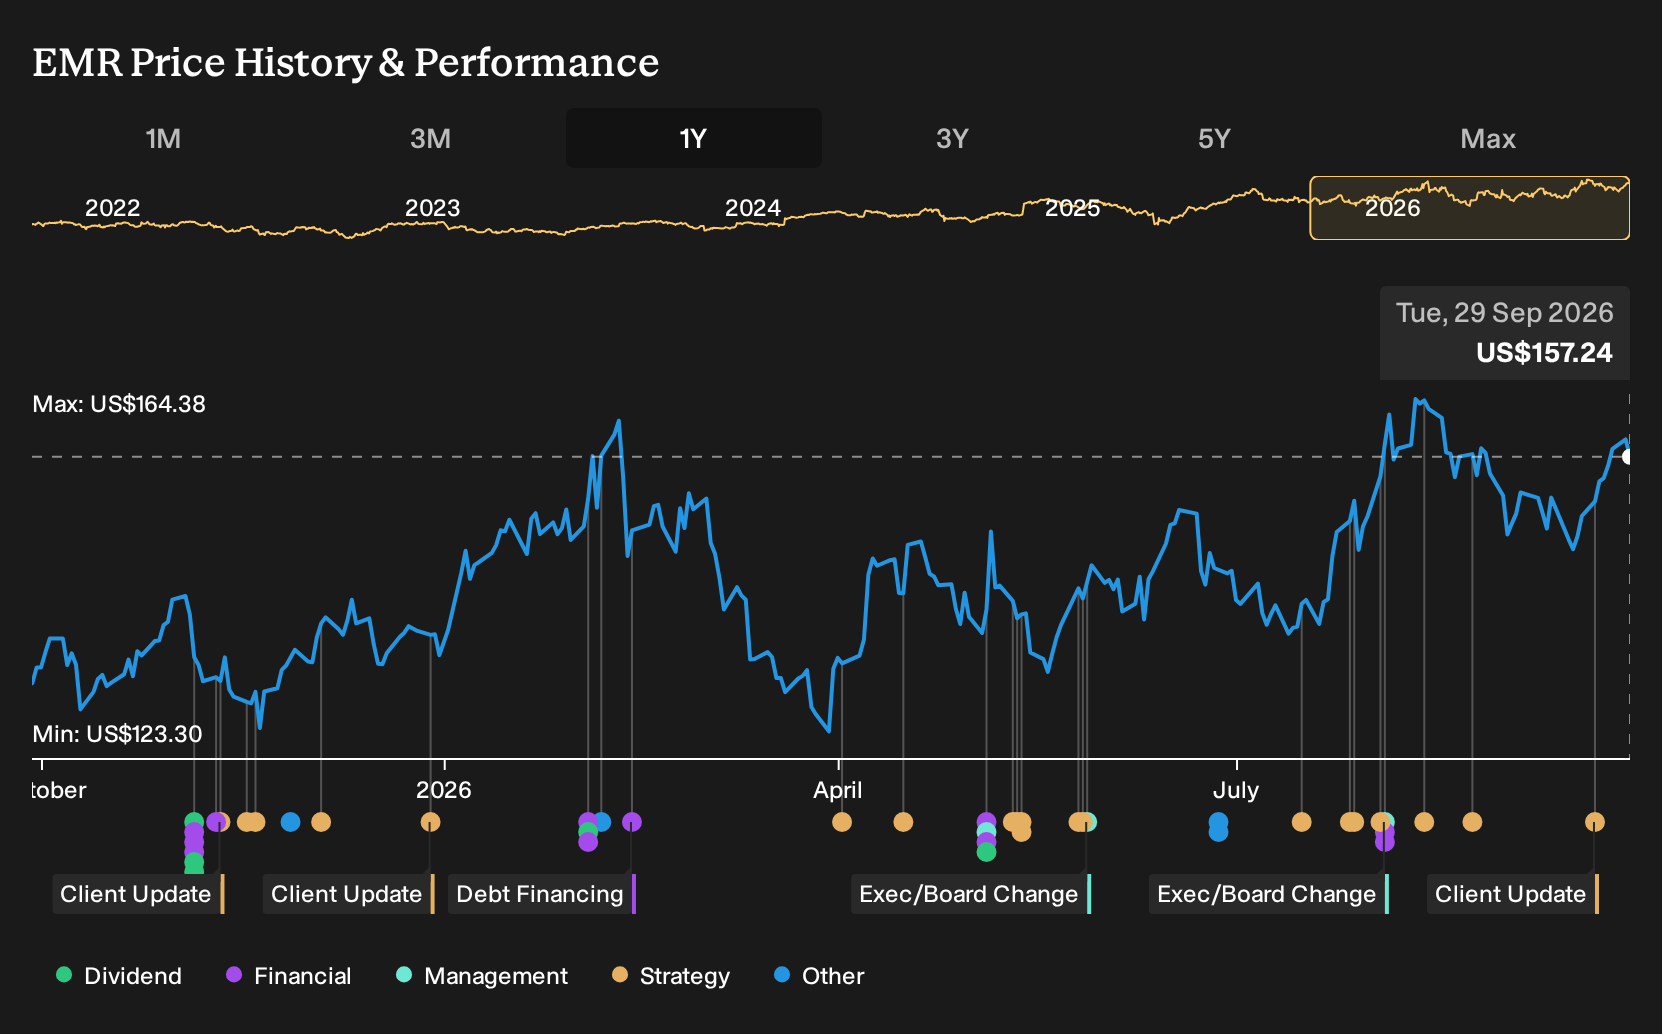Click the white current-price point on the chart line
This screenshot has width=1662, height=1034.
pos(1628,457)
